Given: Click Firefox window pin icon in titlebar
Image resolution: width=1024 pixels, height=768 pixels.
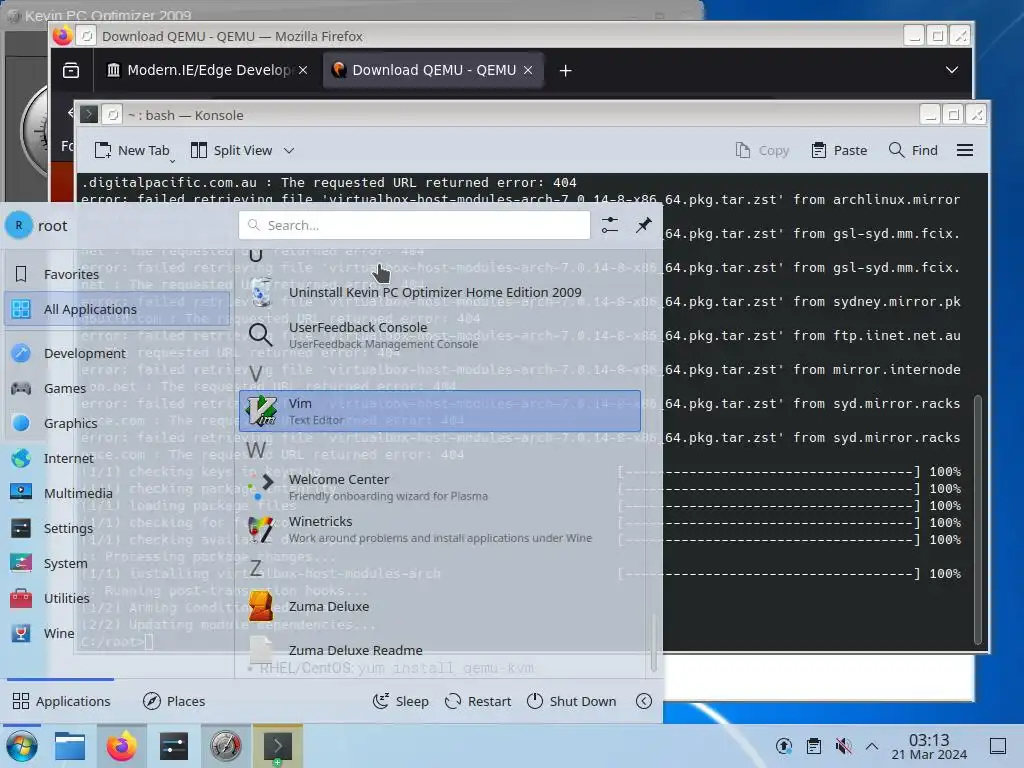Looking at the screenshot, I should tap(86, 36).
